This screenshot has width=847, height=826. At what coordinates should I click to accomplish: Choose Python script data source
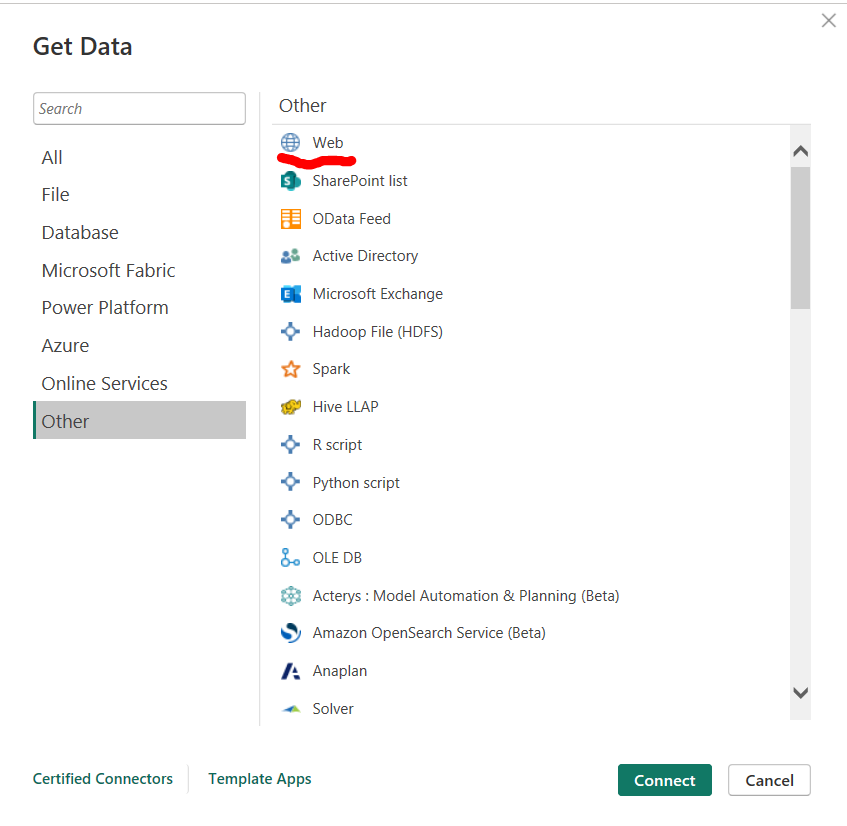(356, 483)
